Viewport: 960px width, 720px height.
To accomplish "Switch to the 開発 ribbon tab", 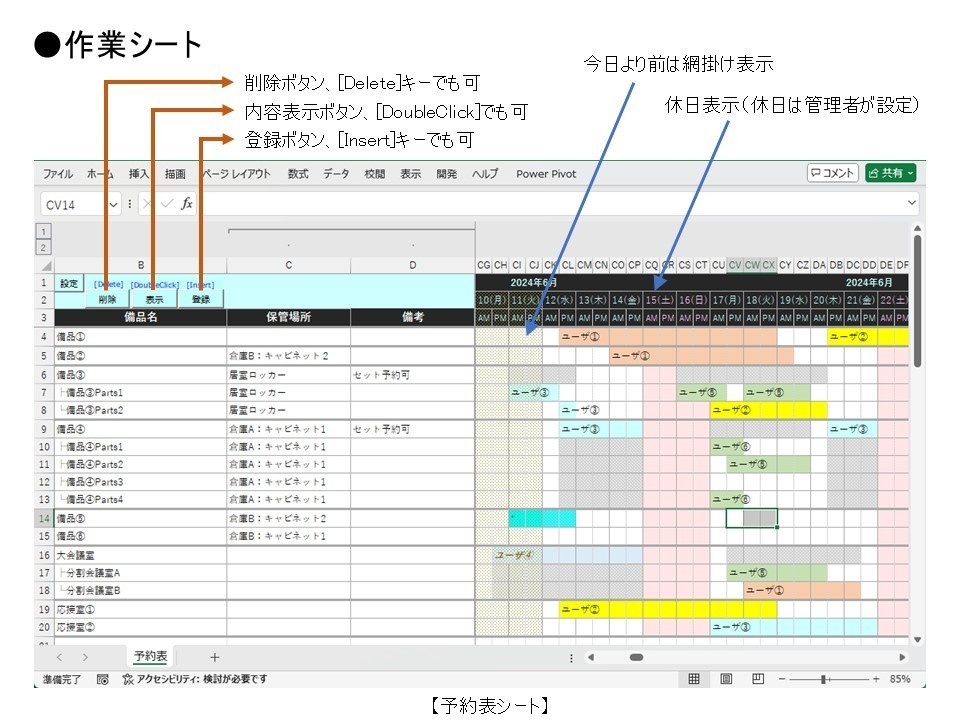I will click(446, 172).
